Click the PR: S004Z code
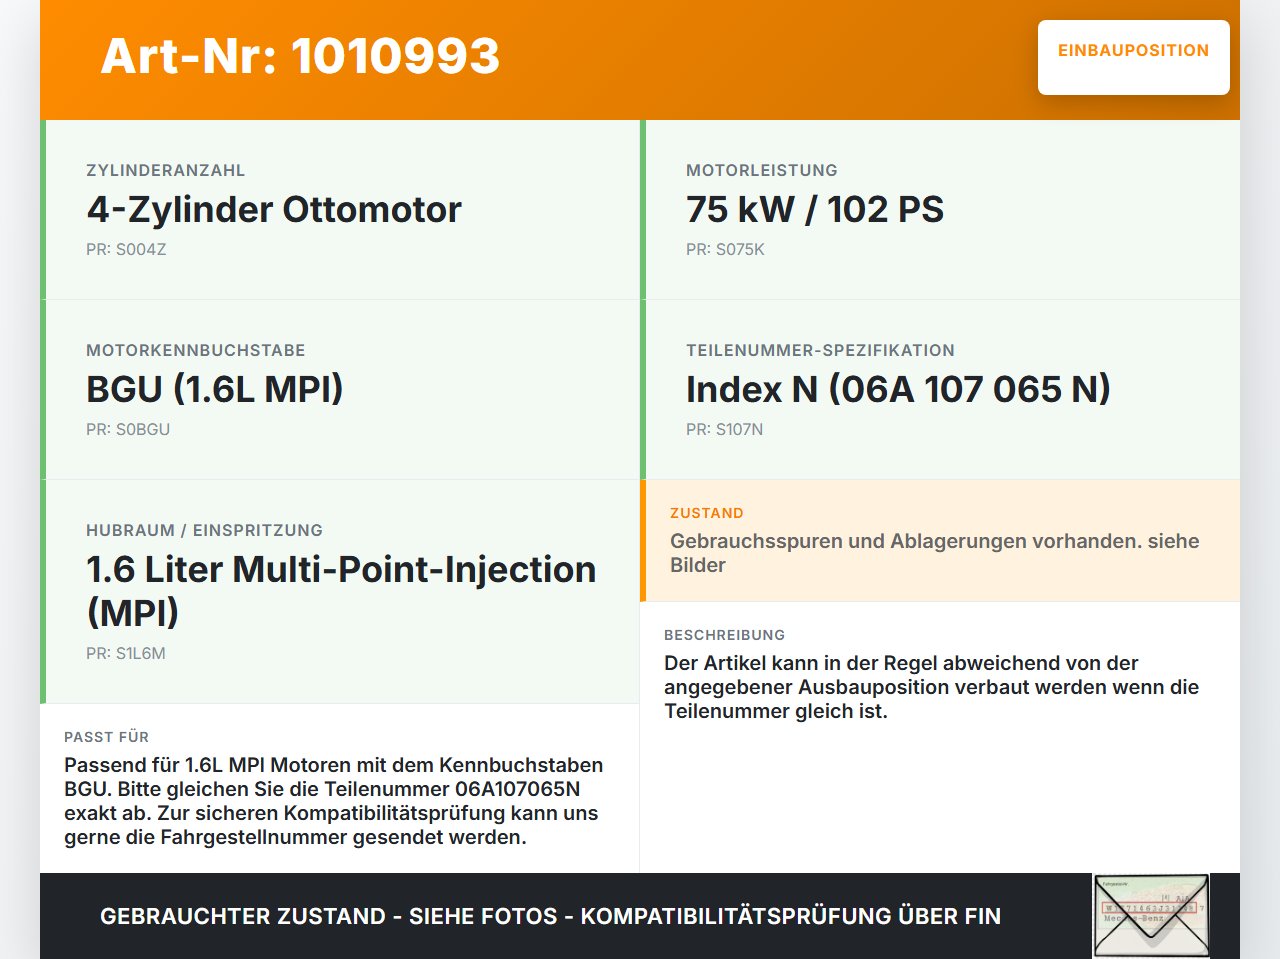The width and height of the screenshot is (1280, 959). tap(126, 249)
